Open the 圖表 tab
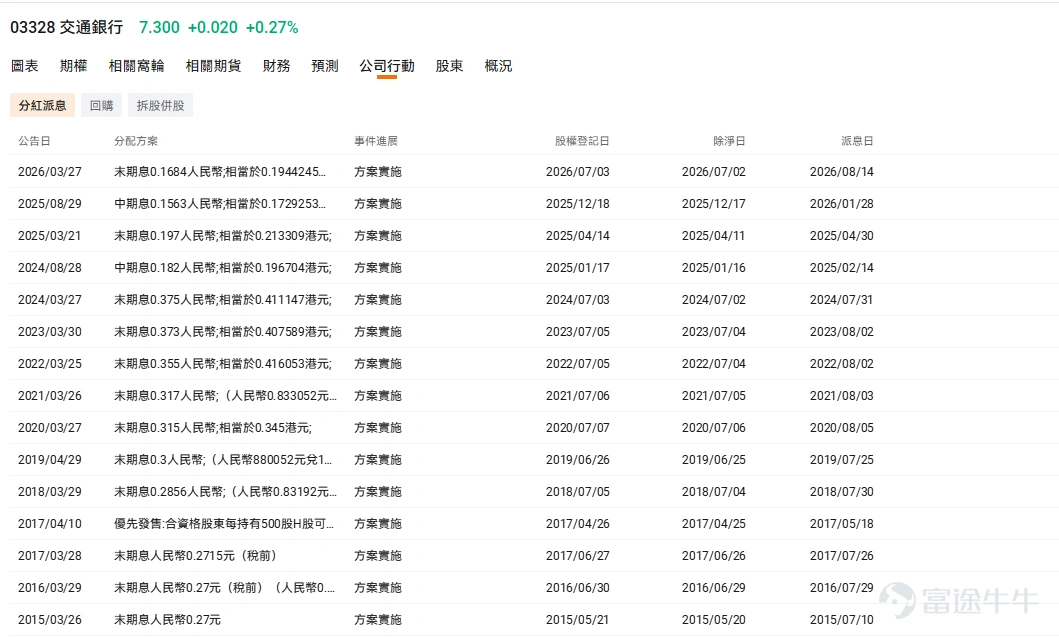This screenshot has width=1059, height=637. (25, 66)
